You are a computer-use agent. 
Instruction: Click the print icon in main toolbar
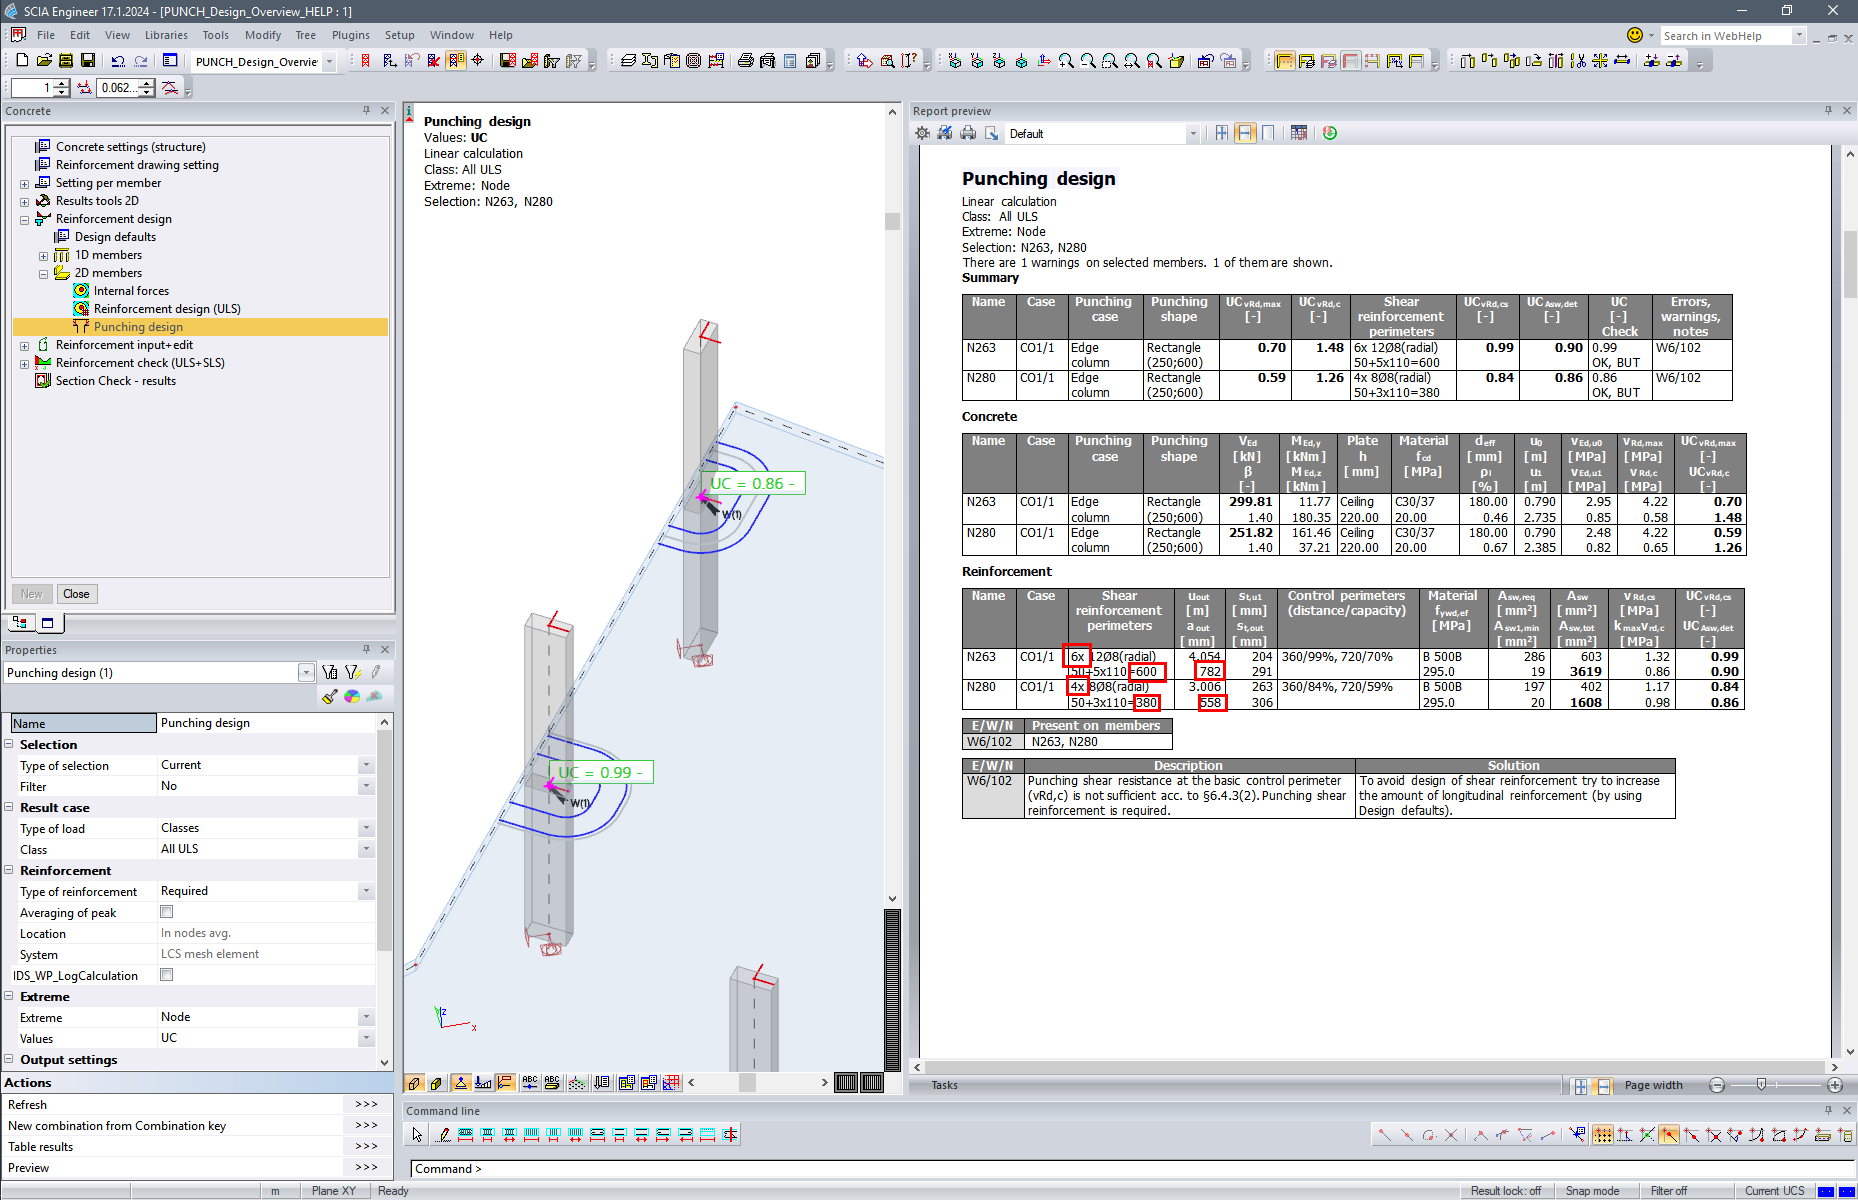point(745,61)
